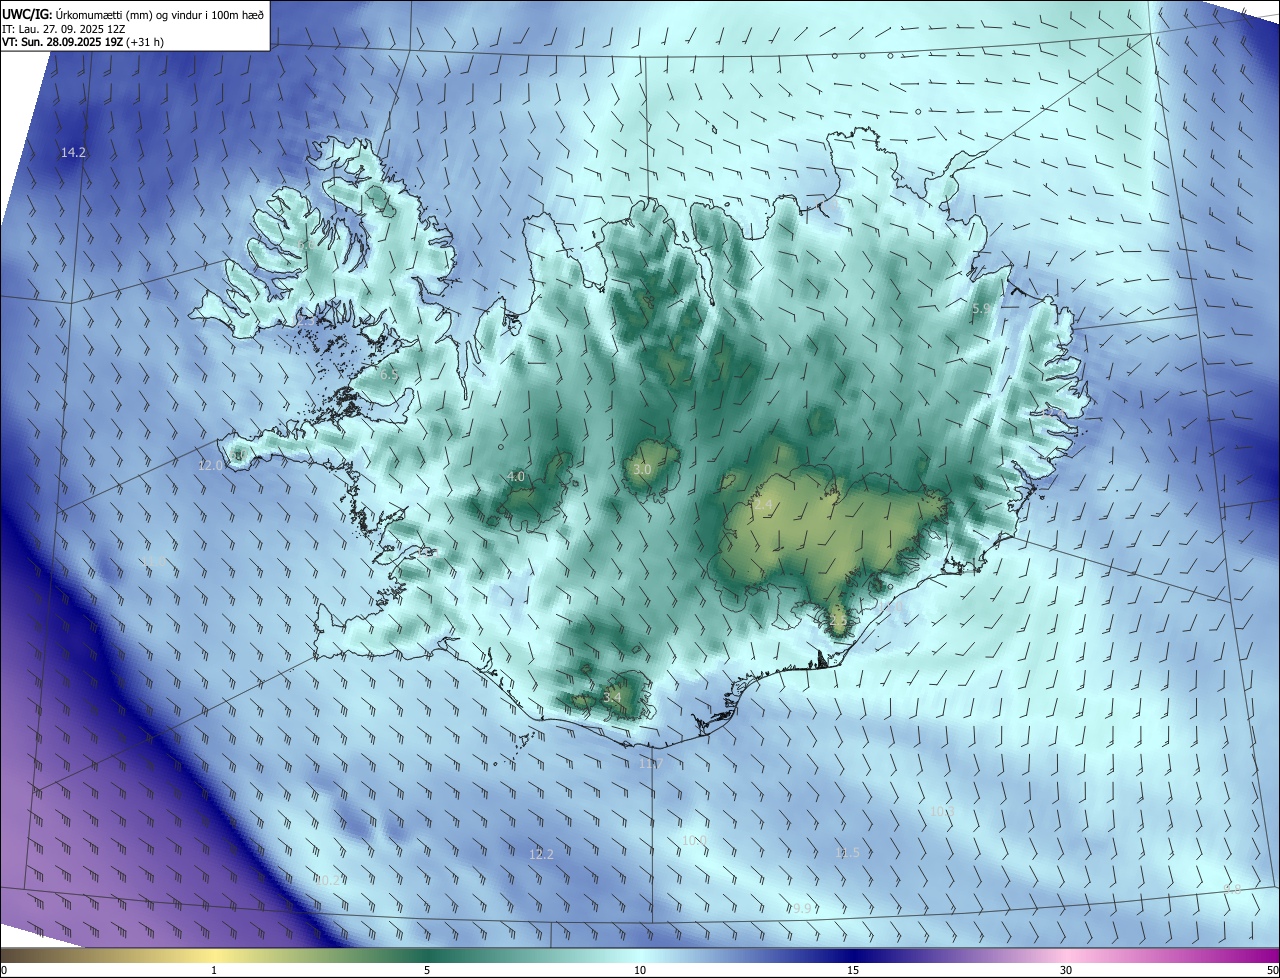The height and width of the screenshot is (978, 1280).
Task: Click the 6.5 value label in the Westfjords area
Action: coord(388,374)
